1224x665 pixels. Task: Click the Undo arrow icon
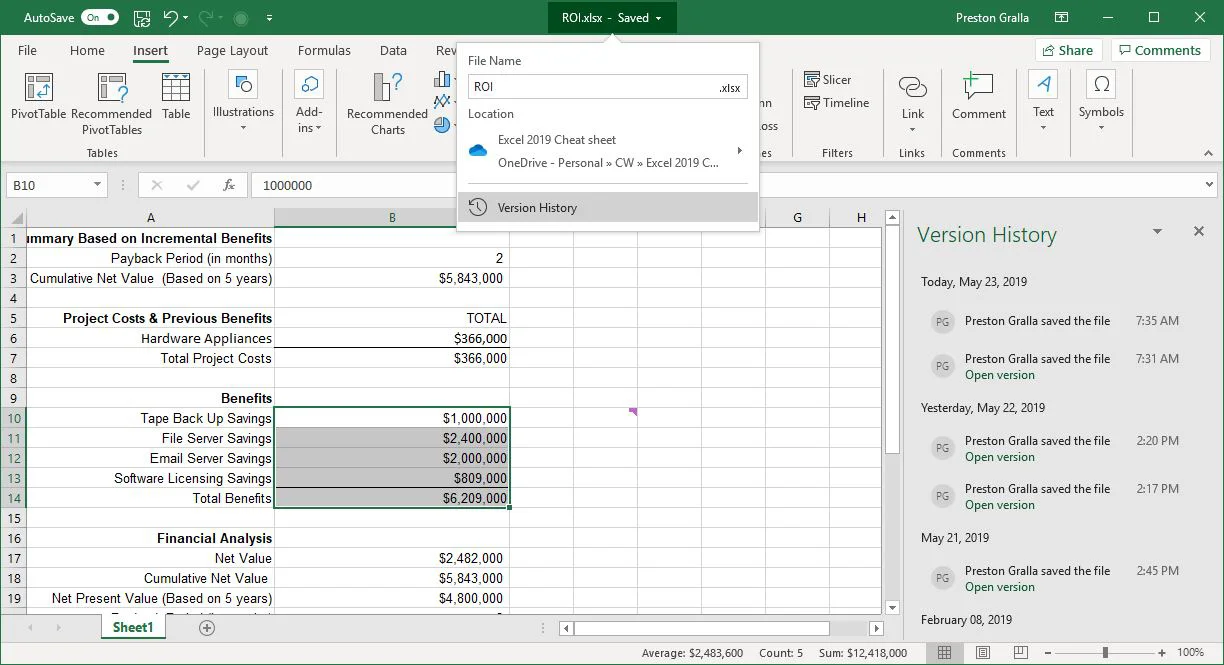(171, 18)
